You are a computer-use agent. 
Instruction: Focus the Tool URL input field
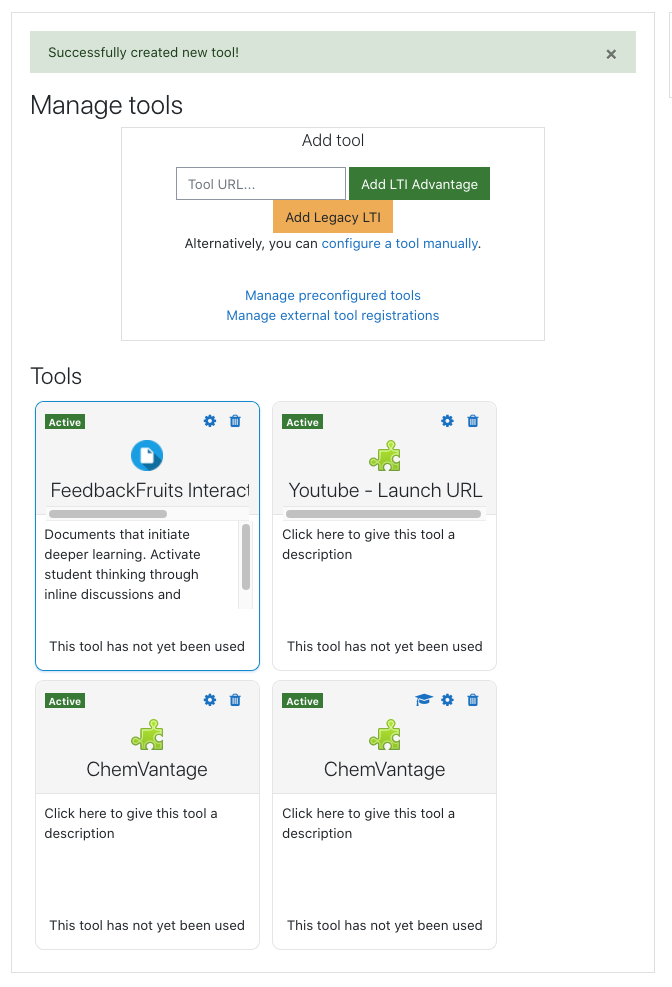click(261, 184)
